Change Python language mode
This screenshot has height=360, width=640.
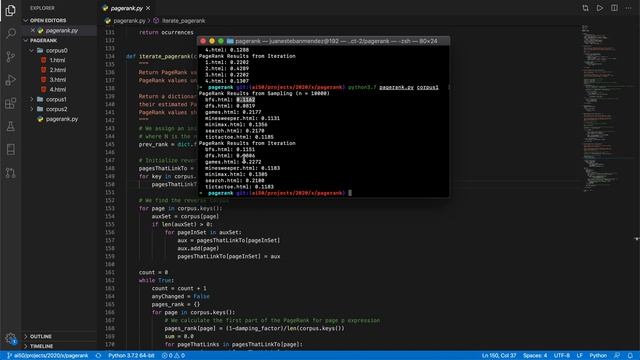(x=598, y=356)
